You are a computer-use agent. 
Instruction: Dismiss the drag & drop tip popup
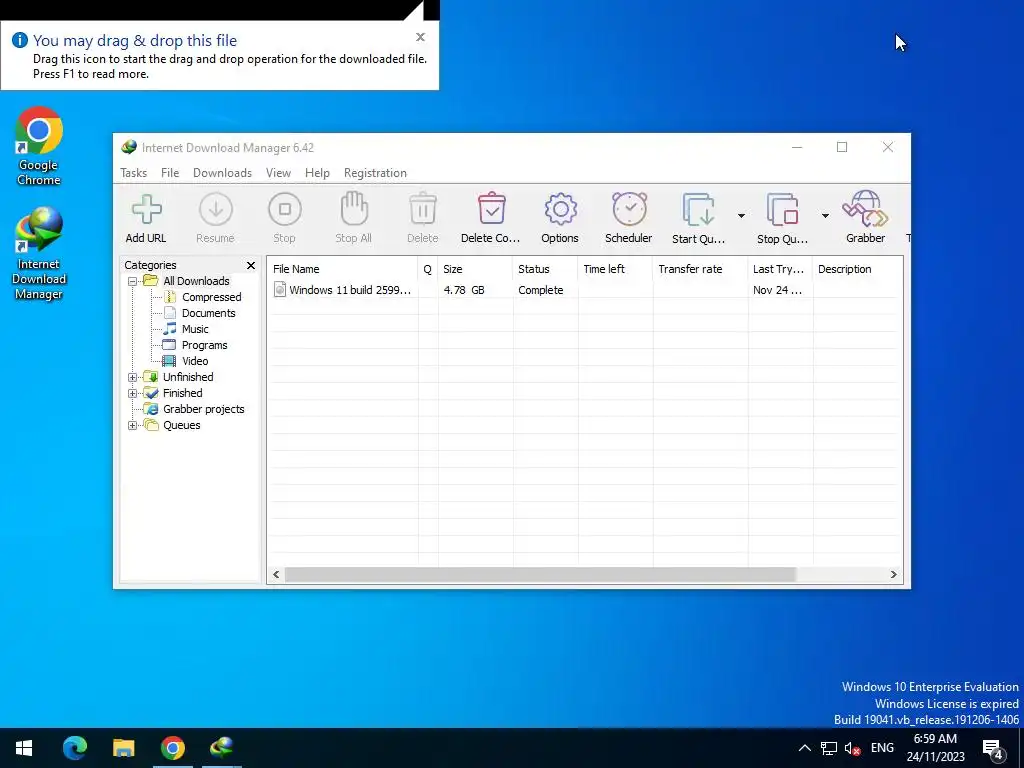(421, 37)
